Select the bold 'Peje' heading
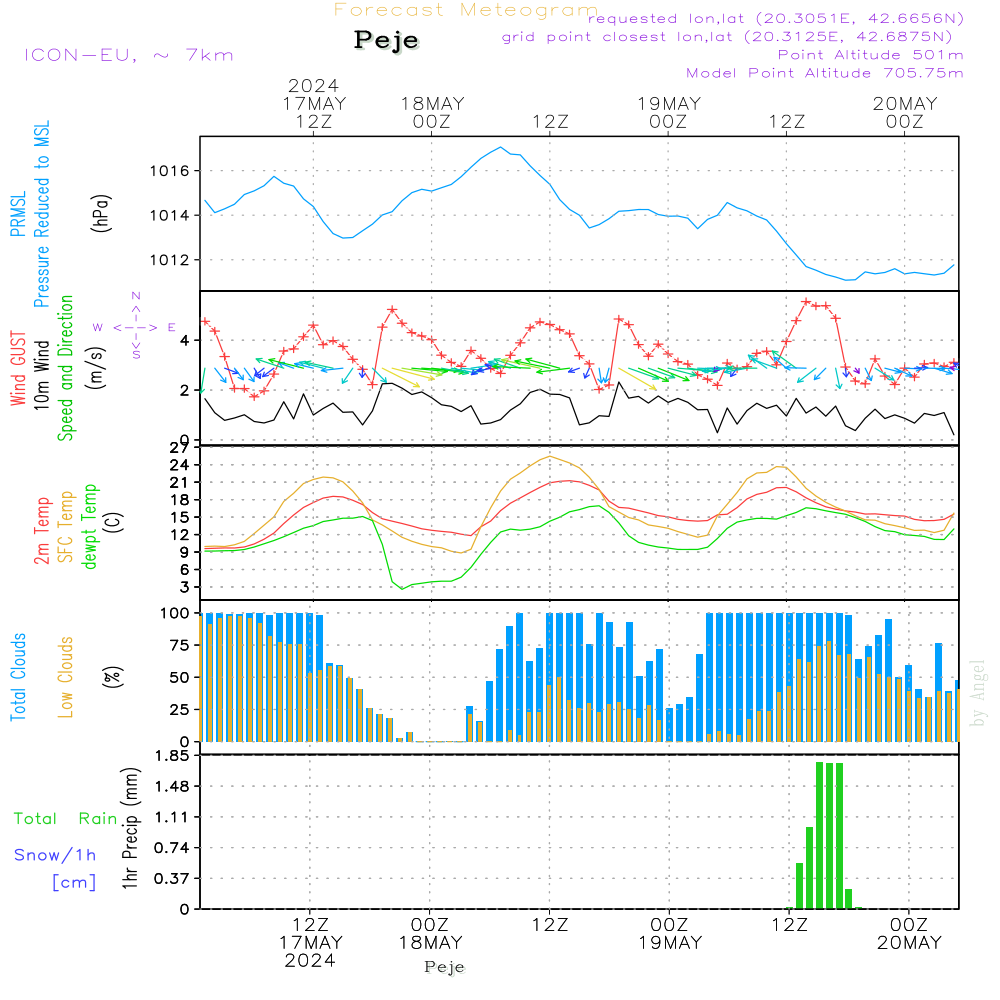 click(x=386, y=40)
